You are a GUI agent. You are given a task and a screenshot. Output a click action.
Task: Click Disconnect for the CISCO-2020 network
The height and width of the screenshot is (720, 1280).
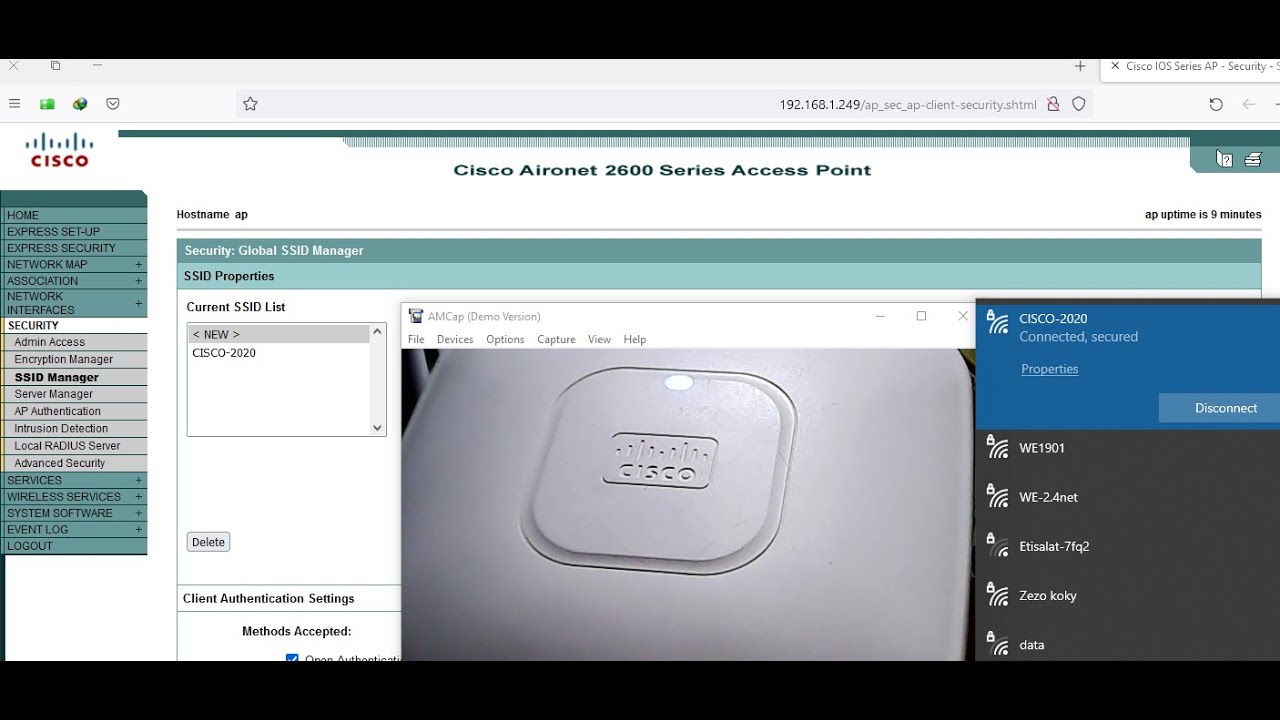click(x=1220, y=408)
